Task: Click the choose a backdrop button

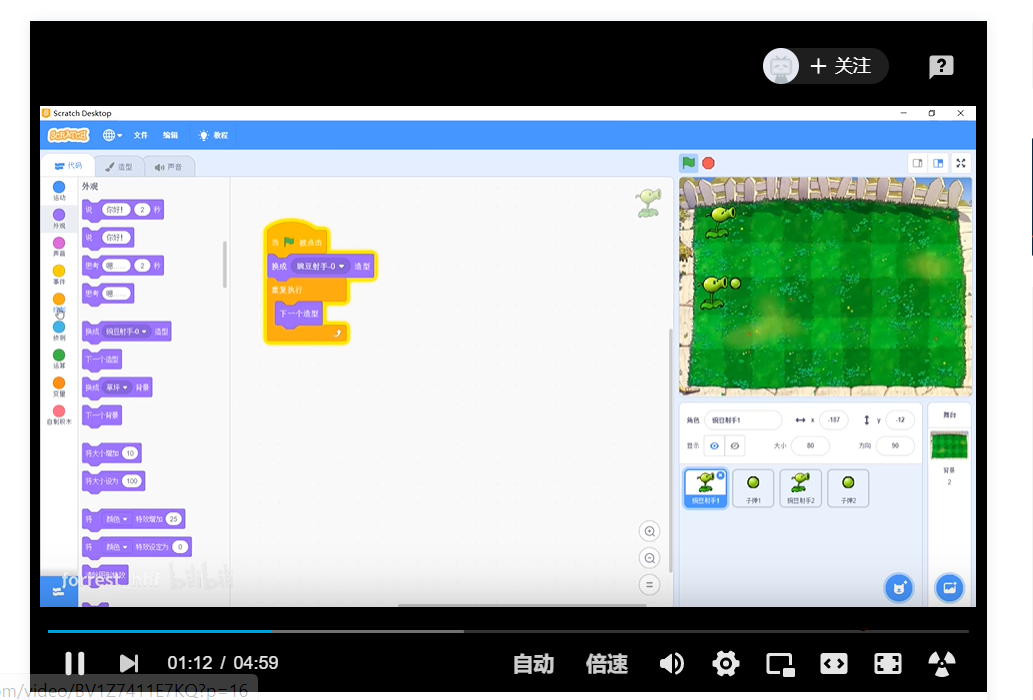Action: coord(949,587)
